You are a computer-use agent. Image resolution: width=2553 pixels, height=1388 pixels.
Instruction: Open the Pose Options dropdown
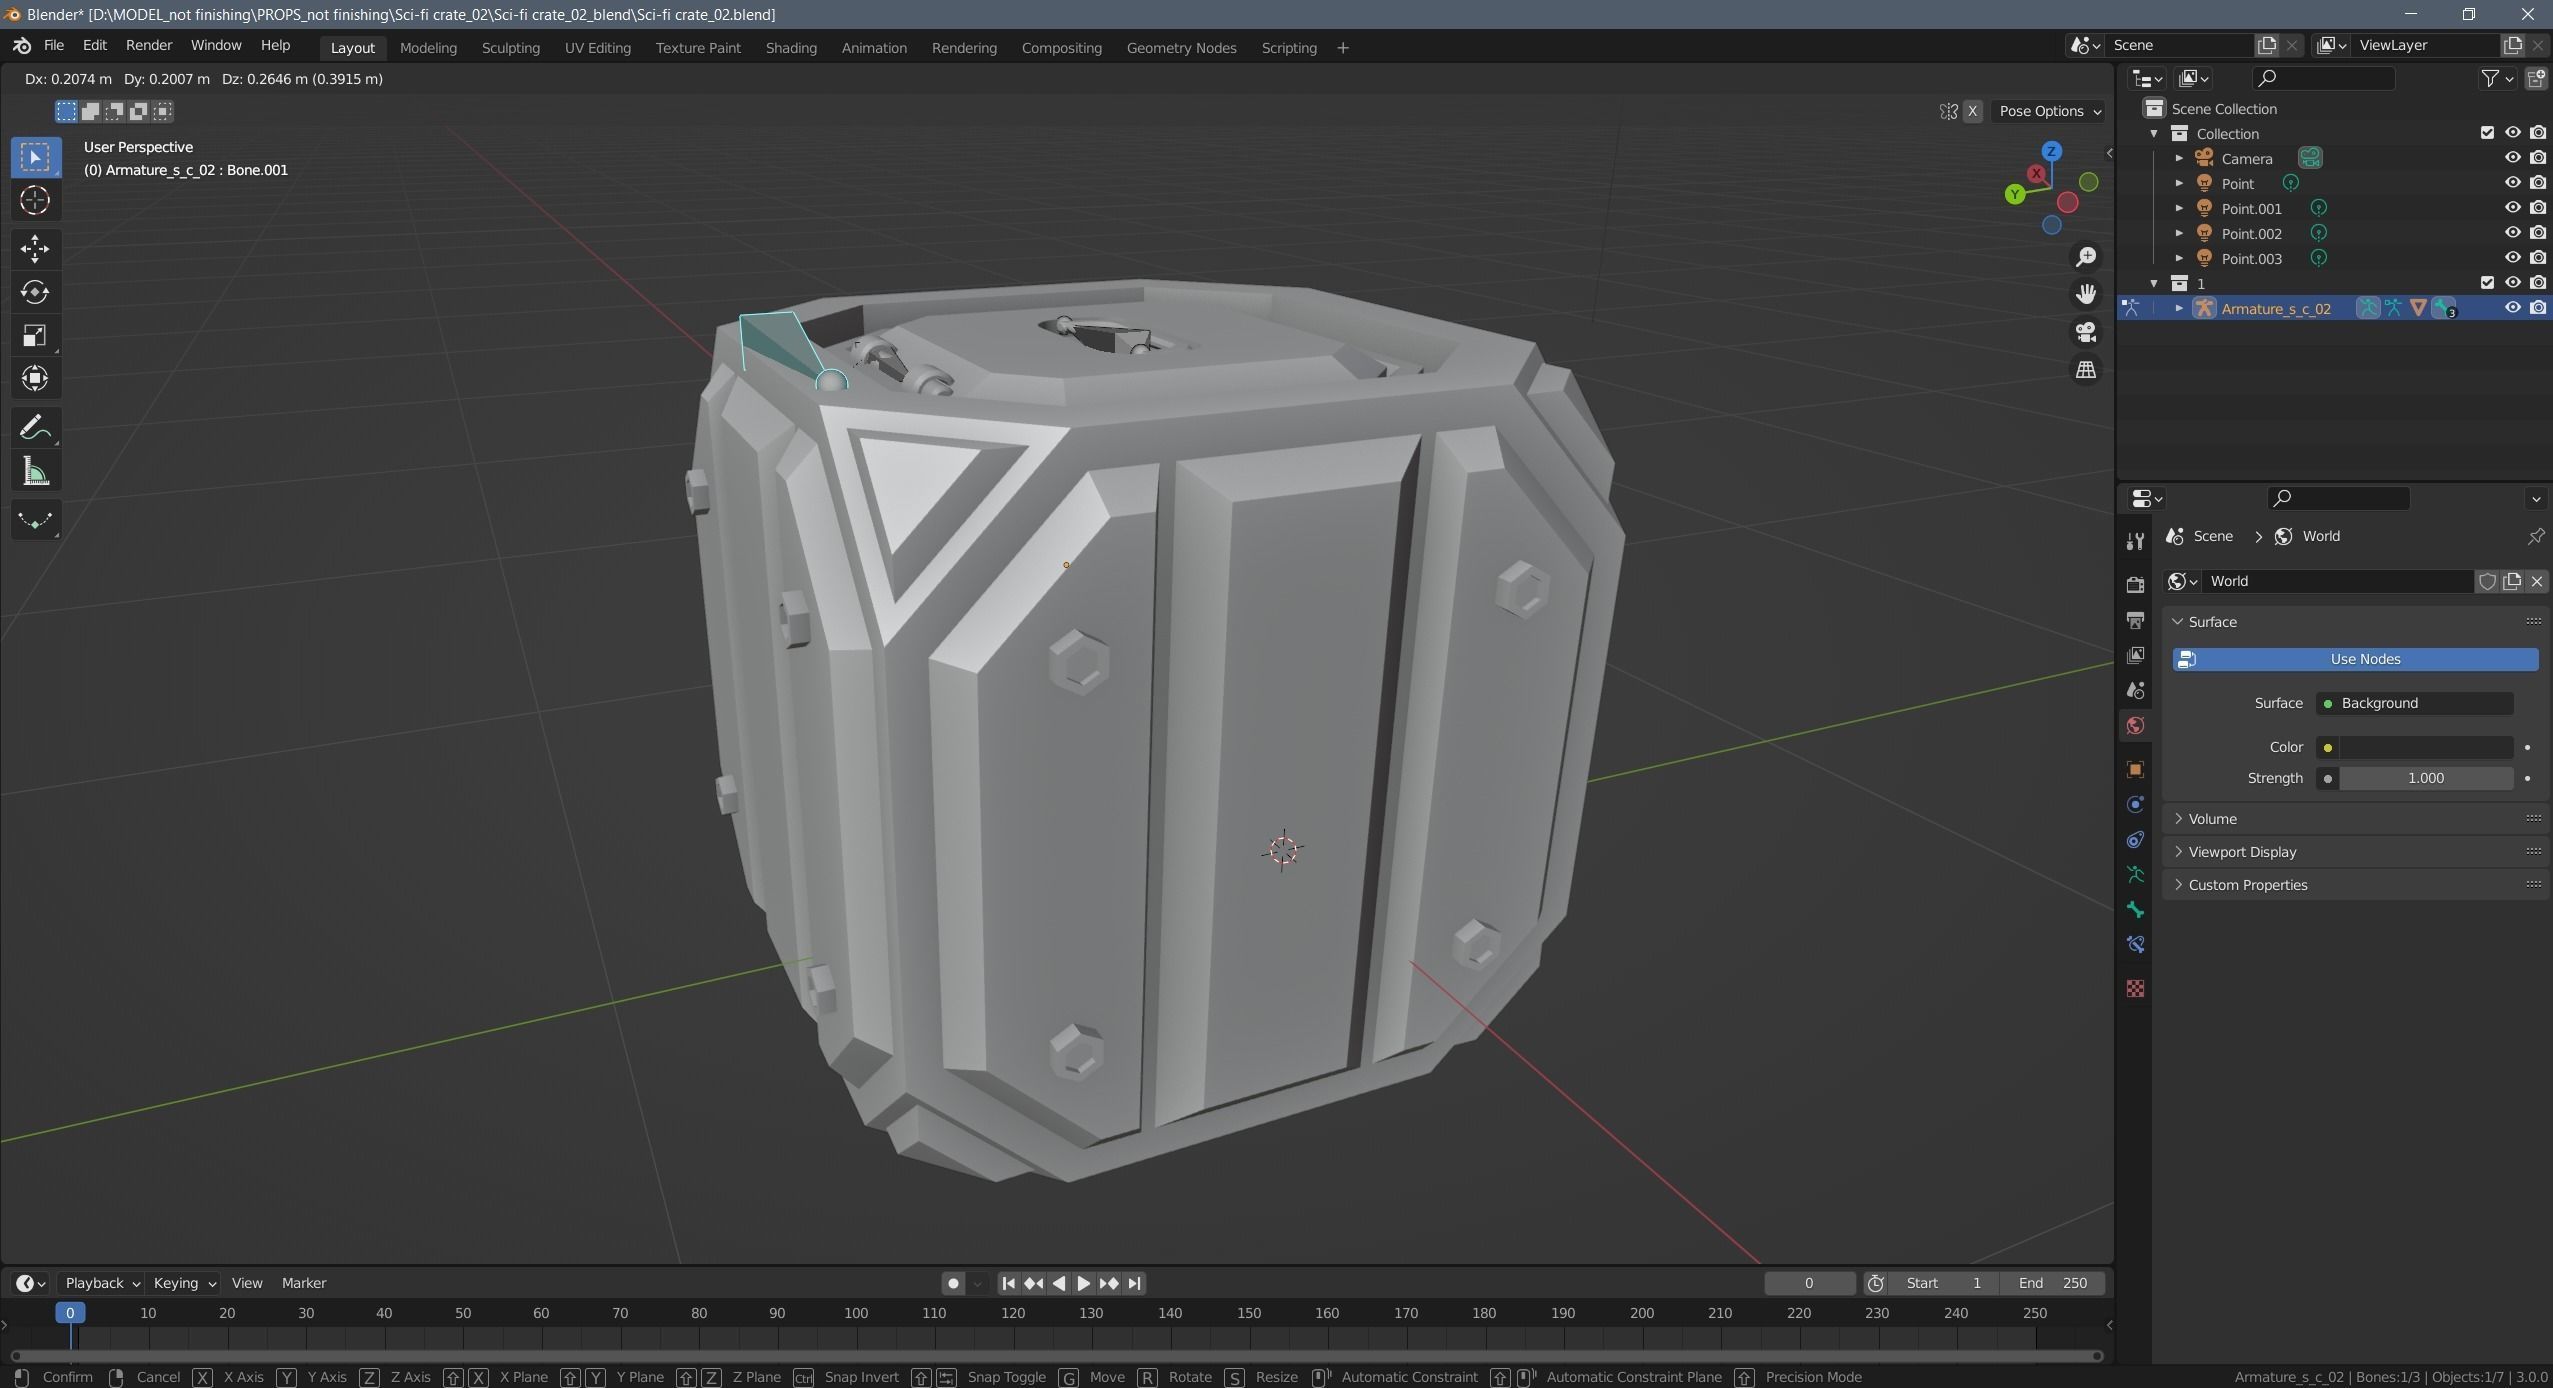click(2050, 111)
